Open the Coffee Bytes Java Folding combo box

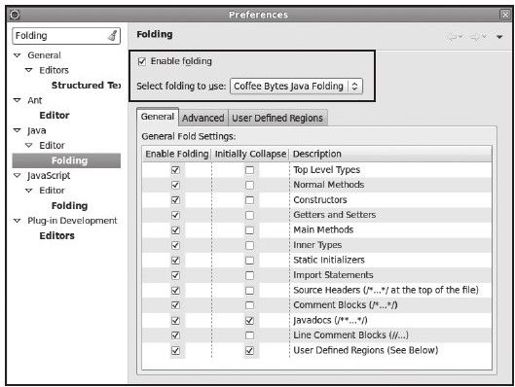296,86
